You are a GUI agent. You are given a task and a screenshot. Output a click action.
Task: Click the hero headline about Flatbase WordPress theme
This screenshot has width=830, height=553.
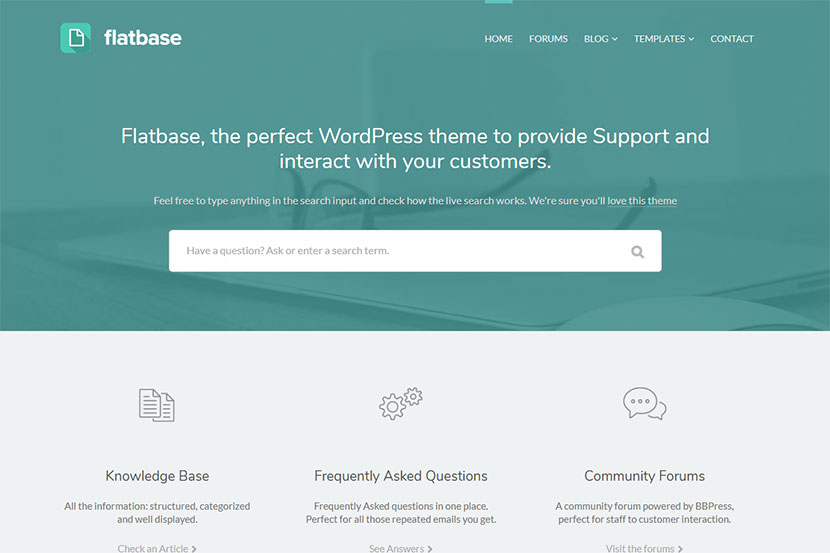[415, 149]
